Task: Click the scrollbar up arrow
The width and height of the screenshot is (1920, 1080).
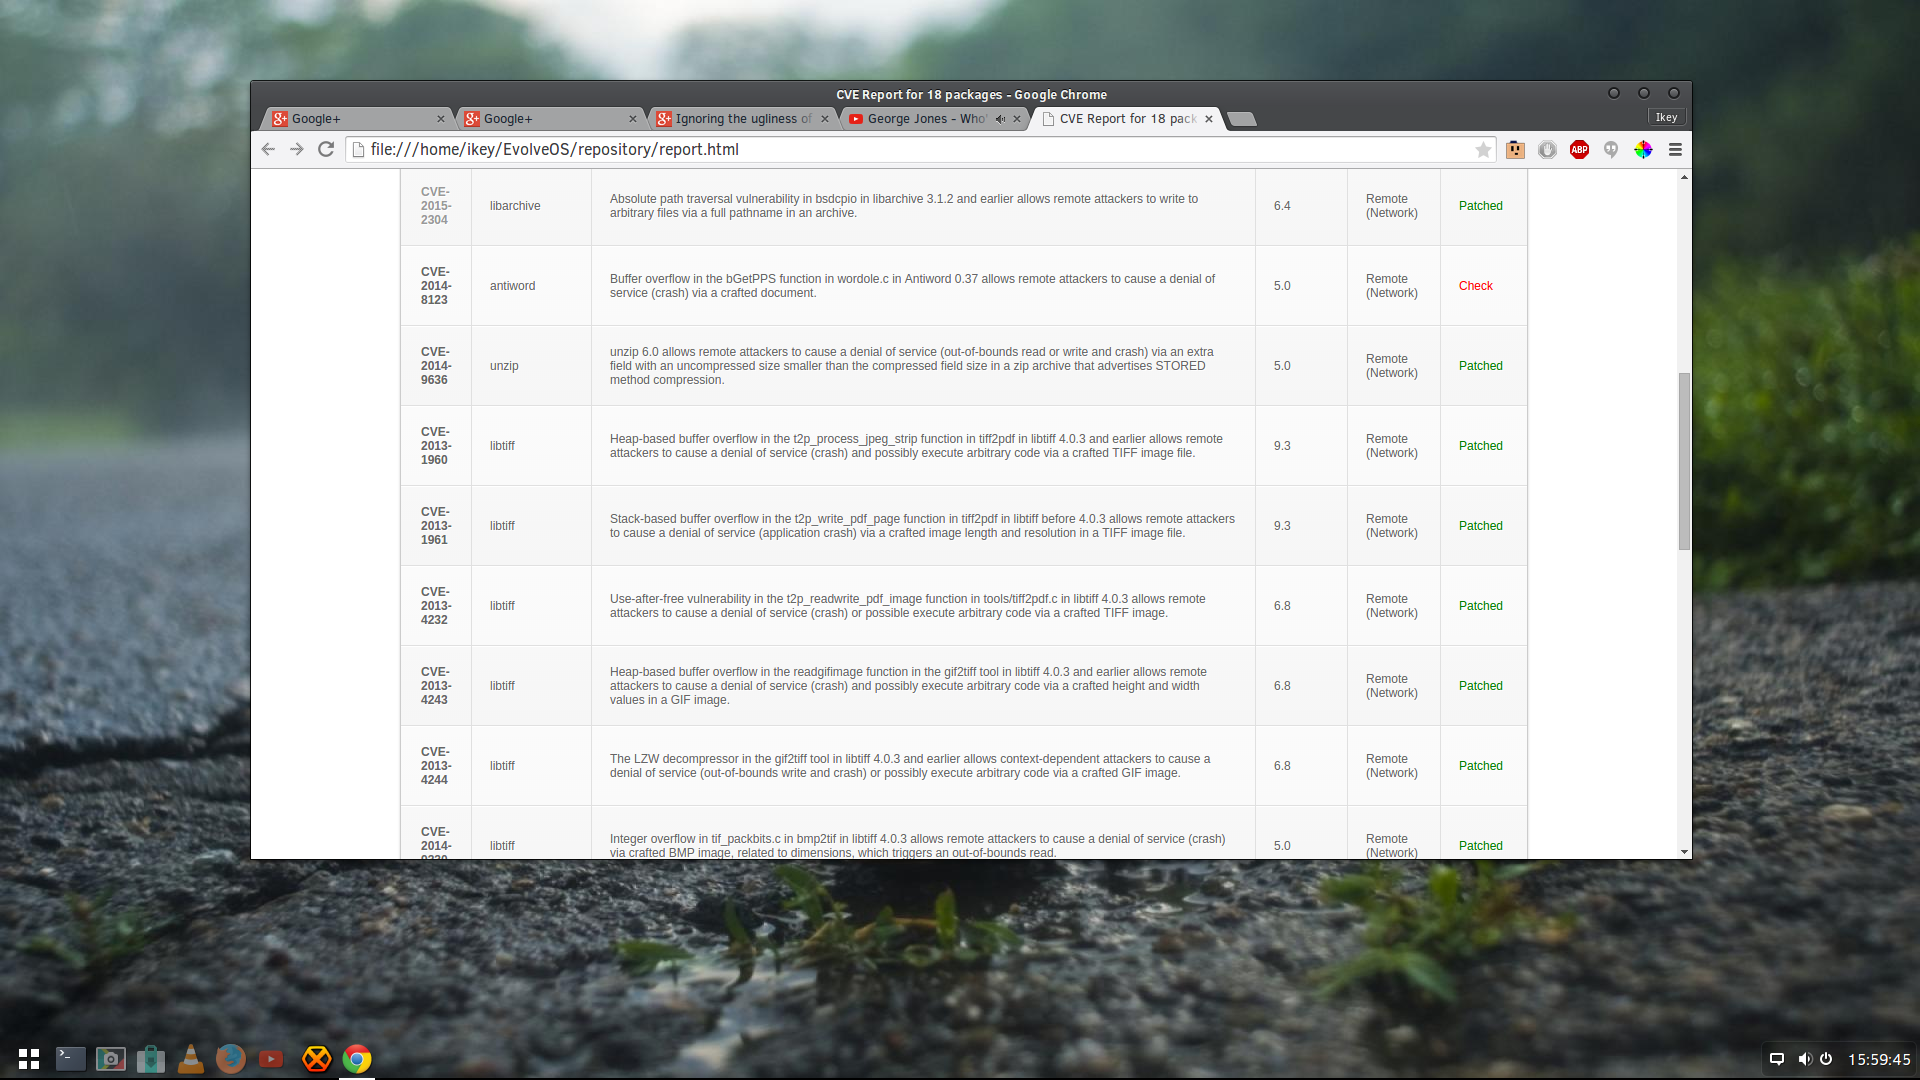Action: pos(1684,177)
